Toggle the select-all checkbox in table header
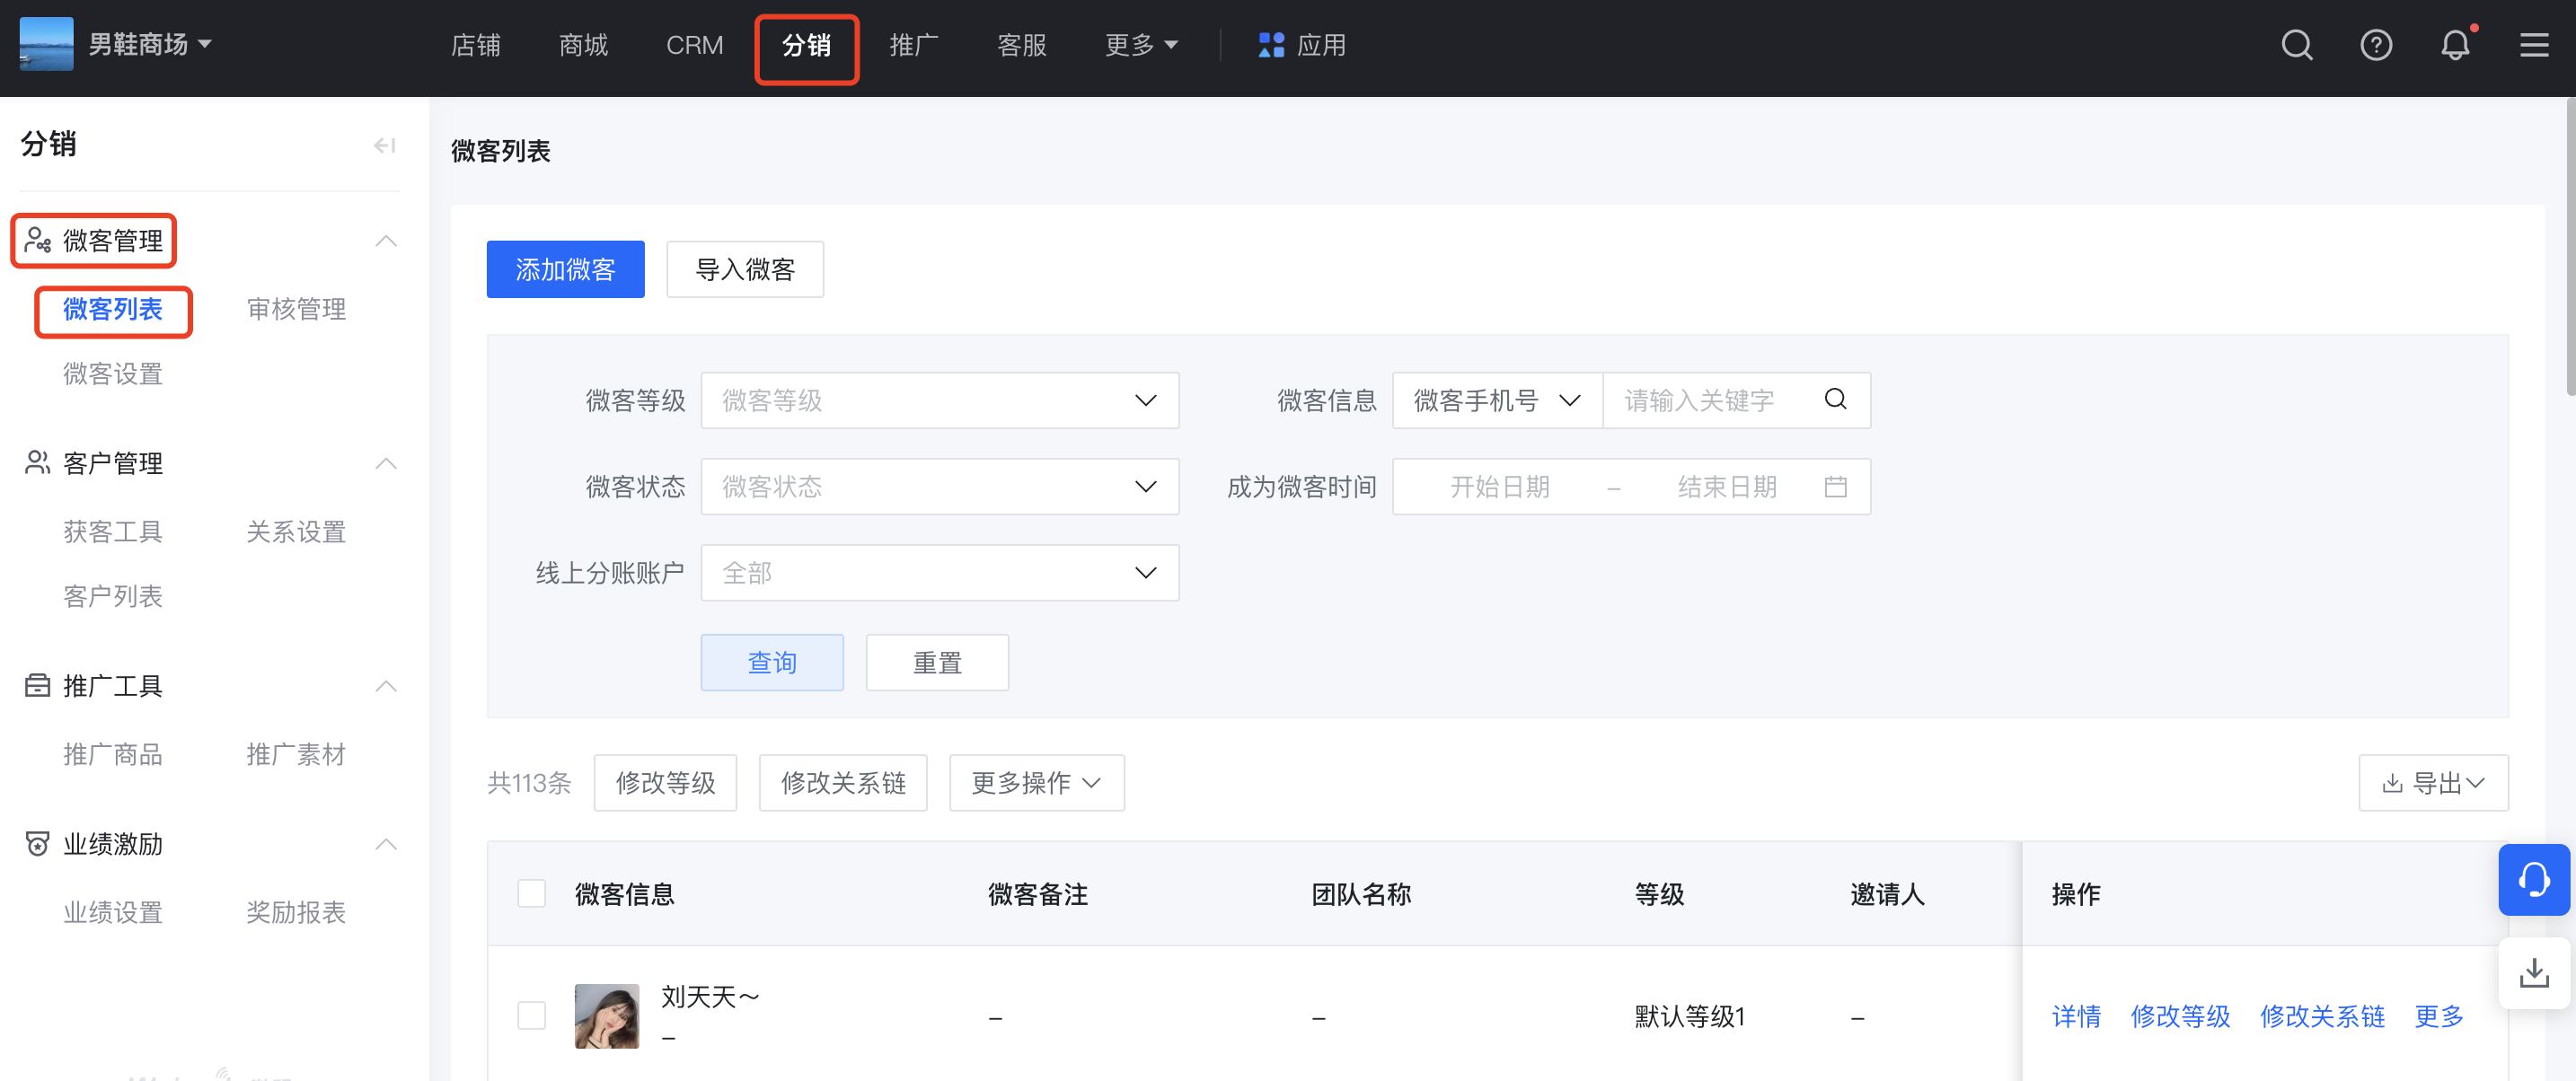The height and width of the screenshot is (1081, 2576). [x=531, y=893]
